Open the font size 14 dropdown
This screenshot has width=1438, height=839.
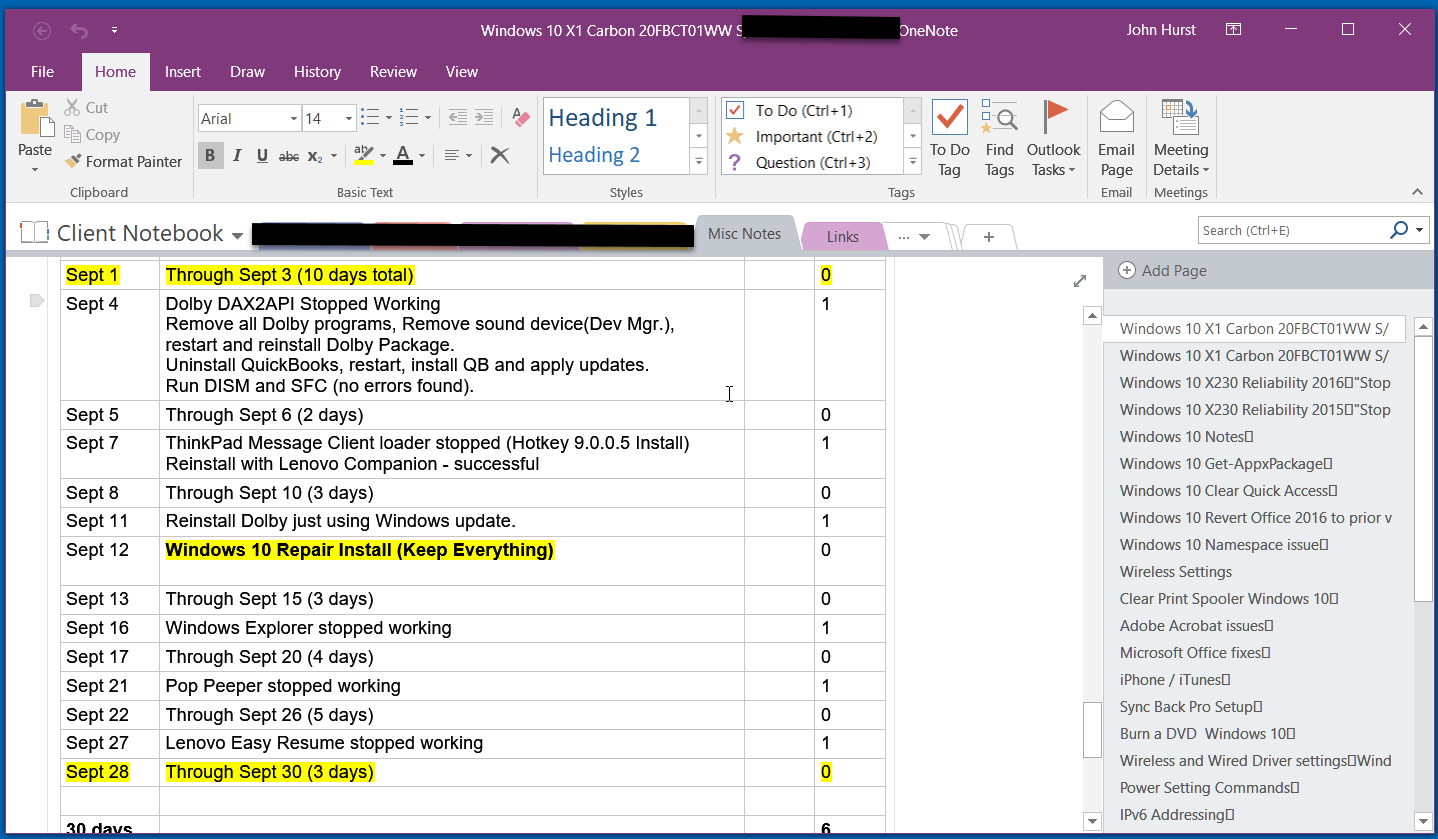(349, 119)
